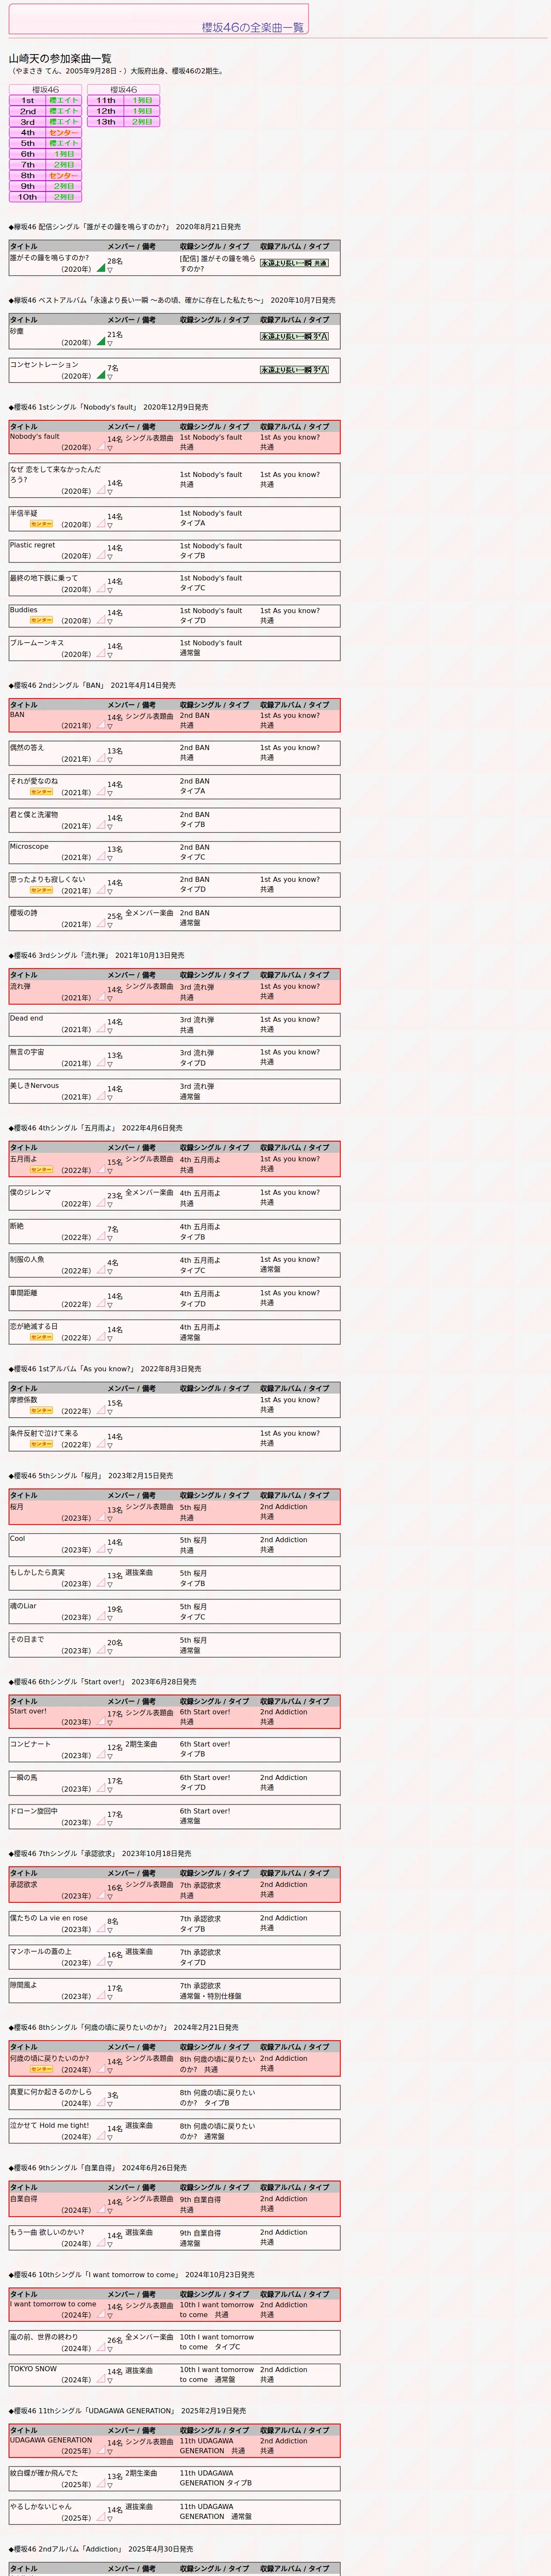Image resolution: width=551 pixels, height=2576 pixels.
Task: Click センター badge under Buddies
Action: tap(42, 621)
